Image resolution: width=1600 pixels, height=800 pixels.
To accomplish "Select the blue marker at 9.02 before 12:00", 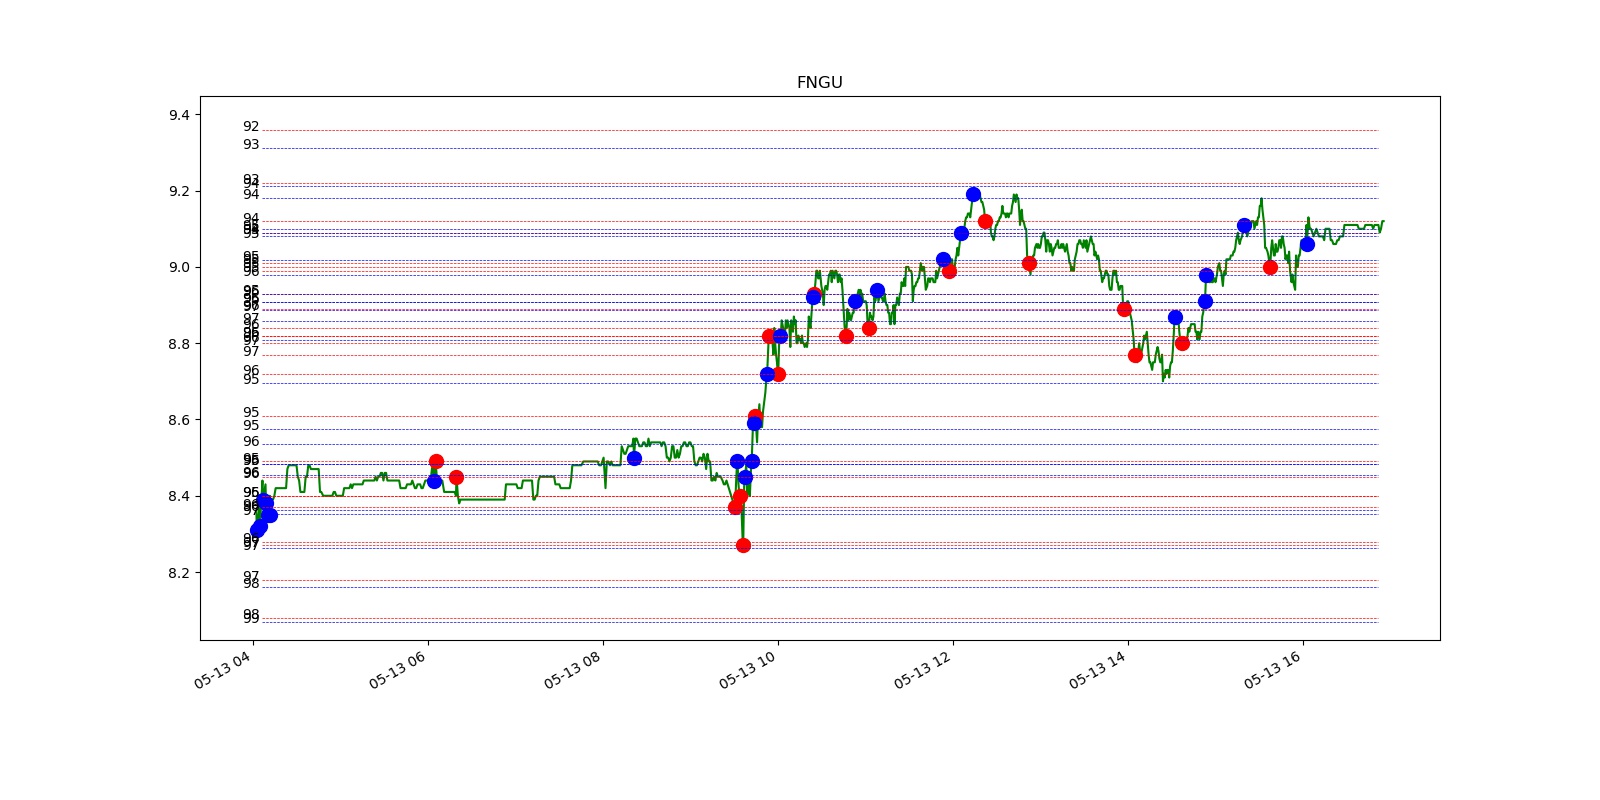I will point(943,259).
